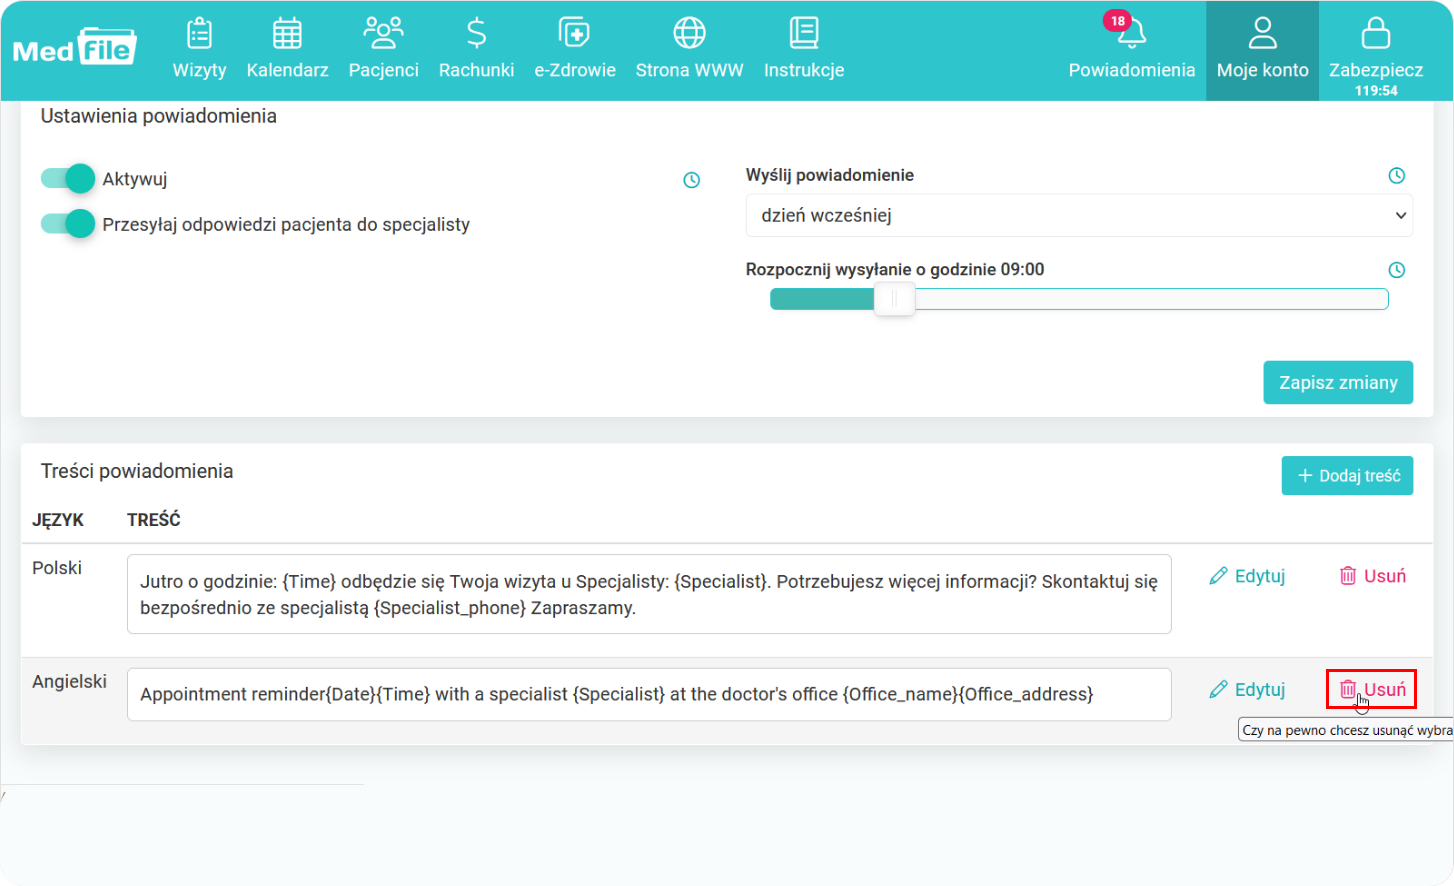Screen dimensions: 1454x886
Task: Click the trash icon in Angielski row
Action: pyautogui.click(x=1348, y=690)
